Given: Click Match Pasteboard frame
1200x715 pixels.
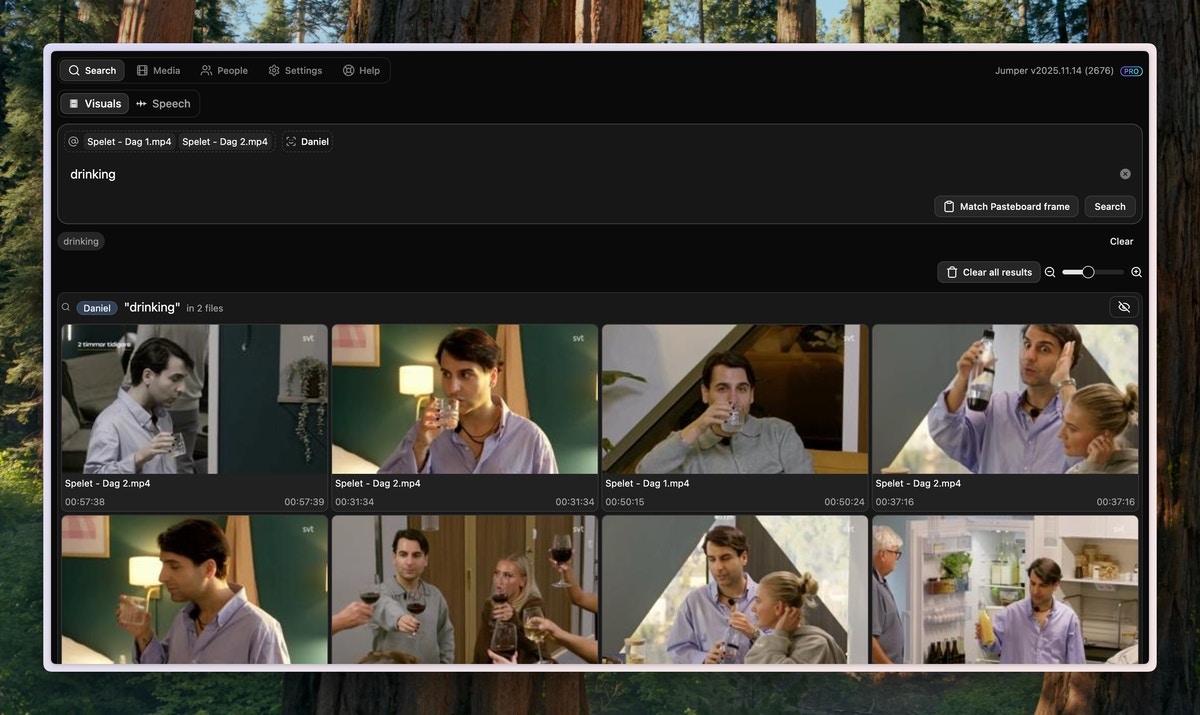Looking at the screenshot, I should pyautogui.click(x=1006, y=205).
